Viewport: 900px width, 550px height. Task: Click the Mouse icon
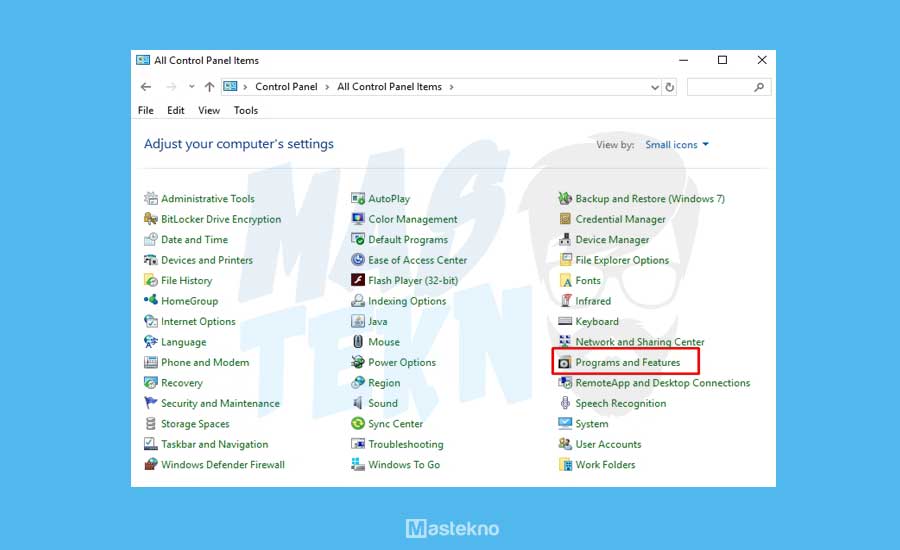[358, 342]
